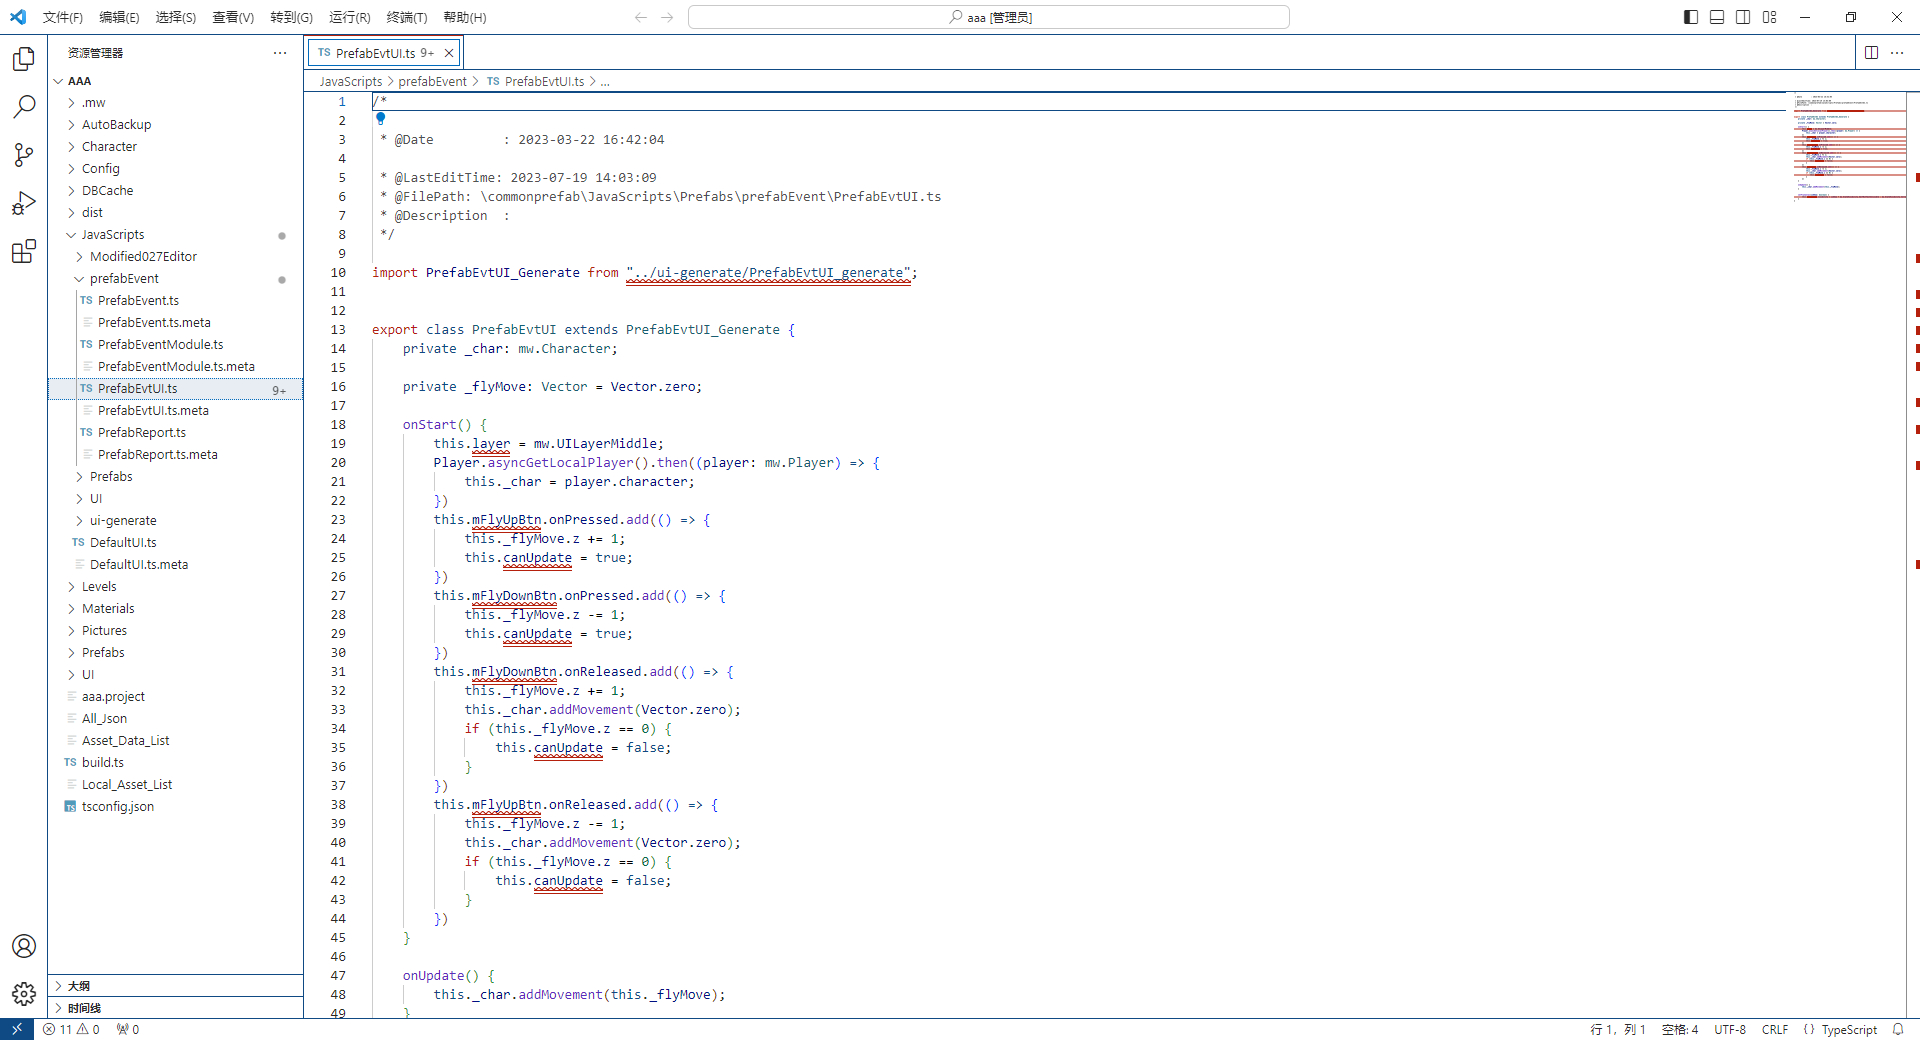Open the Extensions view
The width and height of the screenshot is (1920, 1040).
click(24, 251)
